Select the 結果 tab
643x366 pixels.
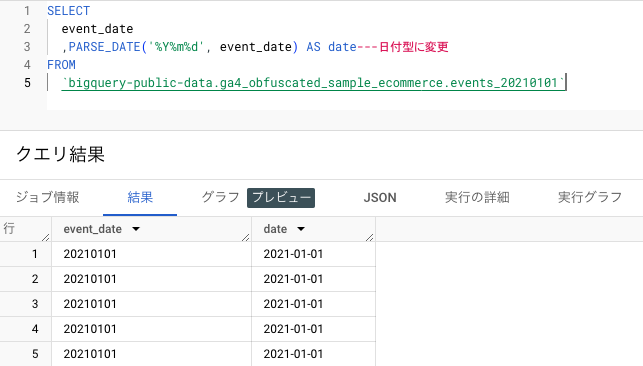pyautogui.click(x=140, y=198)
